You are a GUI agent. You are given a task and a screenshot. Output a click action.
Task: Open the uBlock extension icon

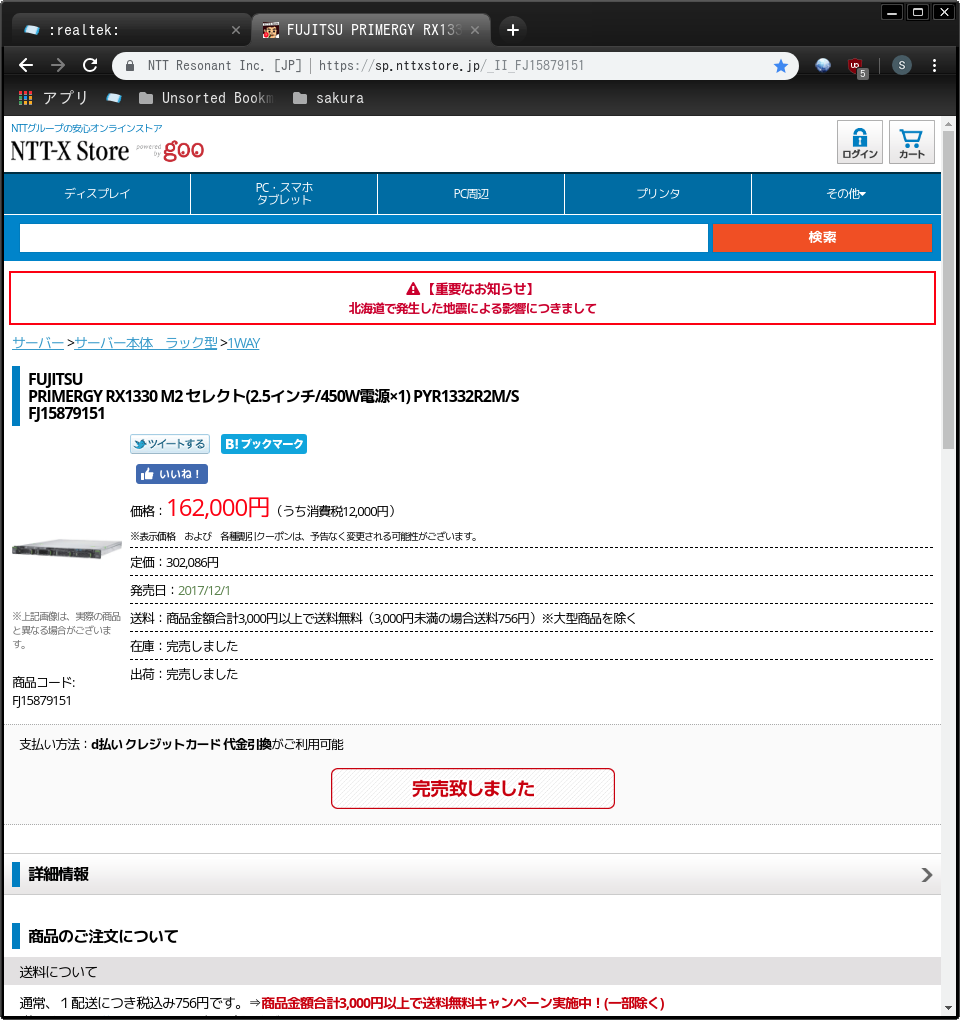(x=857, y=66)
